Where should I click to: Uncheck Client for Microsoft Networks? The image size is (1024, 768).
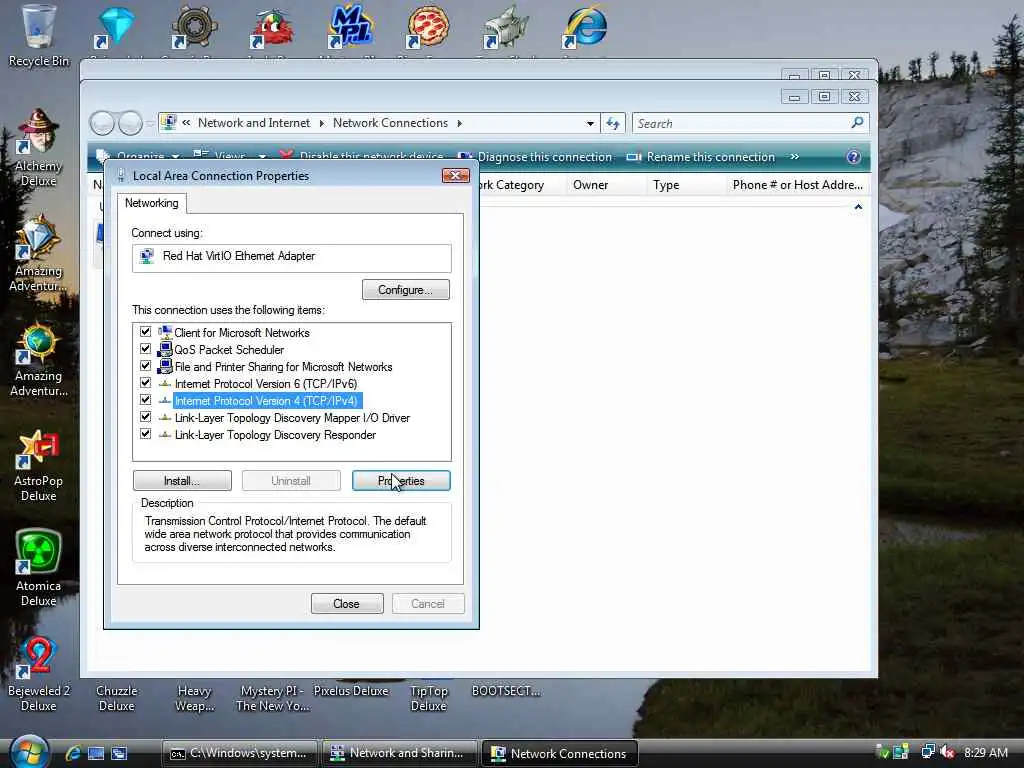coord(145,332)
